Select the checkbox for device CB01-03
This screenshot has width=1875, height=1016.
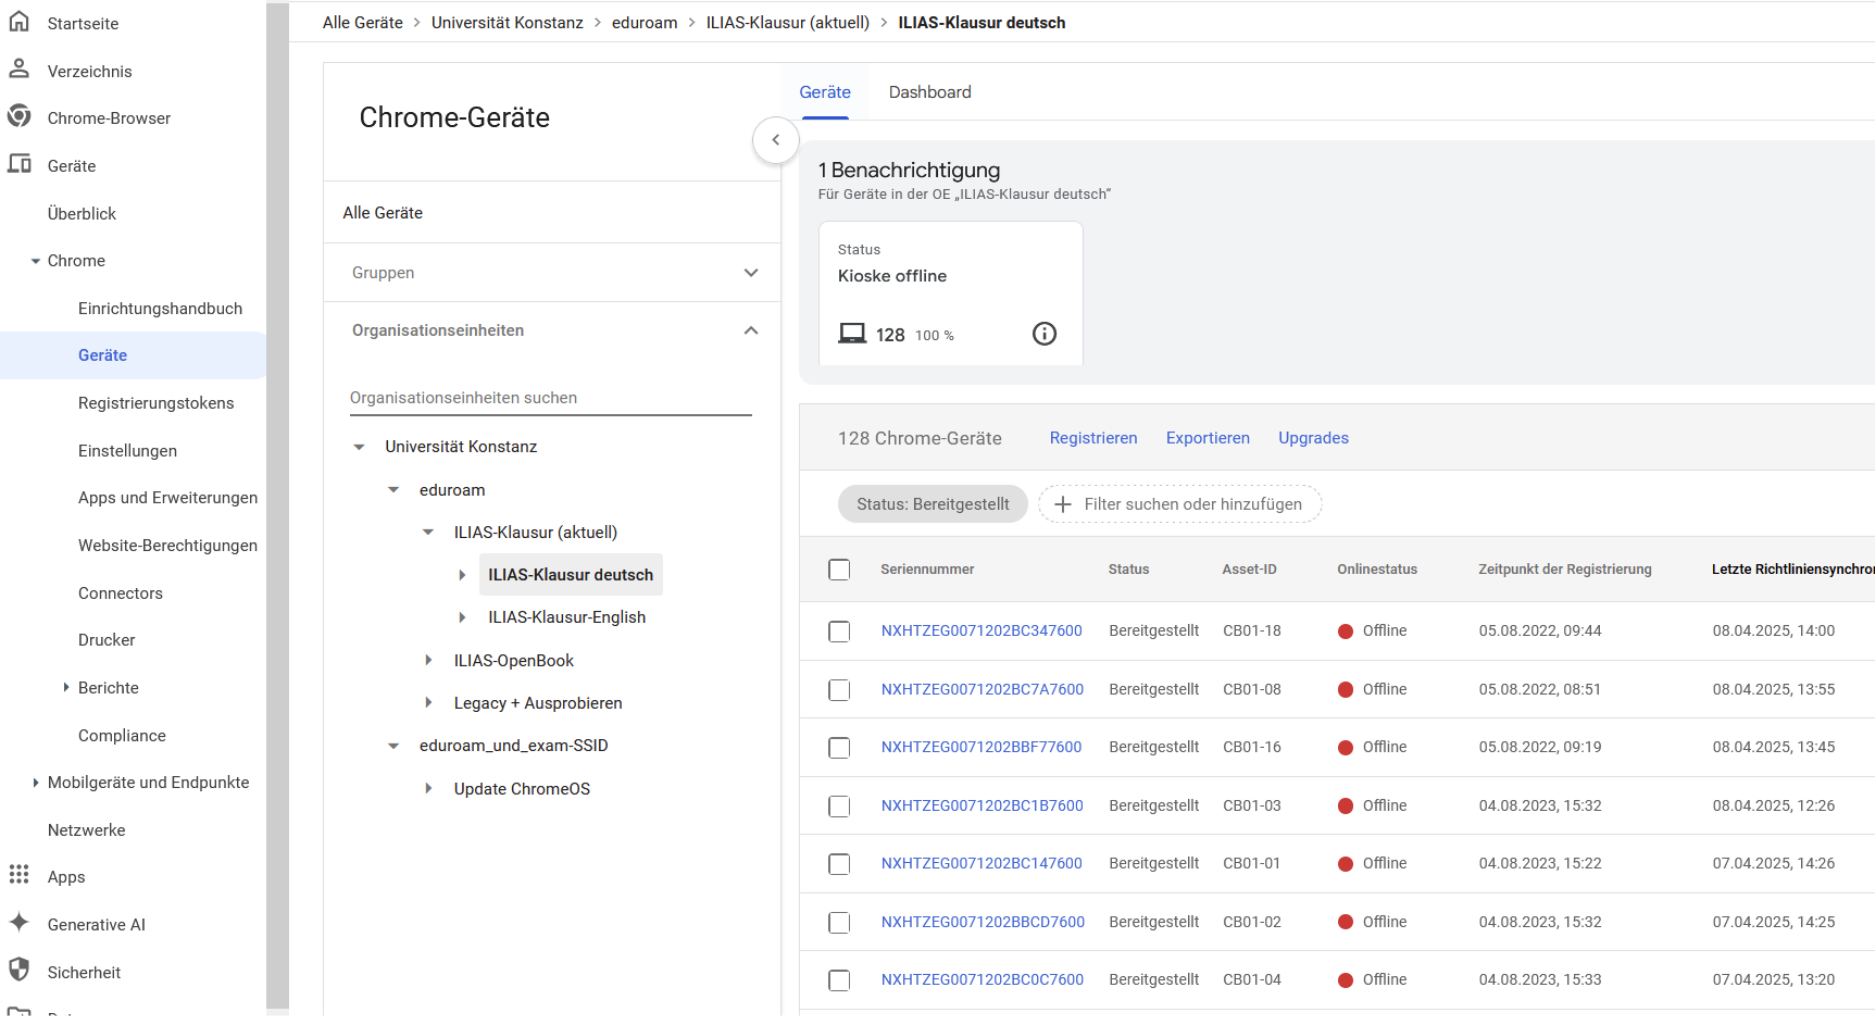coord(839,806)
